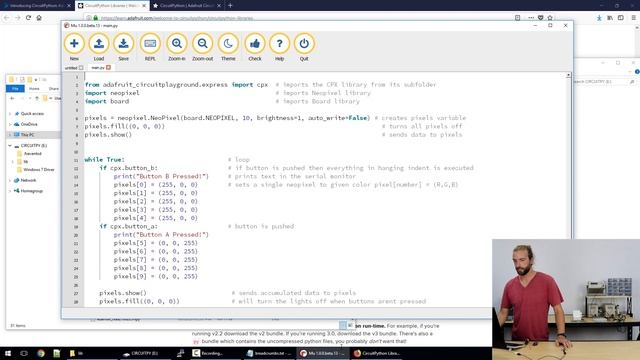Click code line 'import neopixel'
Viewport: 640px width, 360px height.
tap(112, 93)
